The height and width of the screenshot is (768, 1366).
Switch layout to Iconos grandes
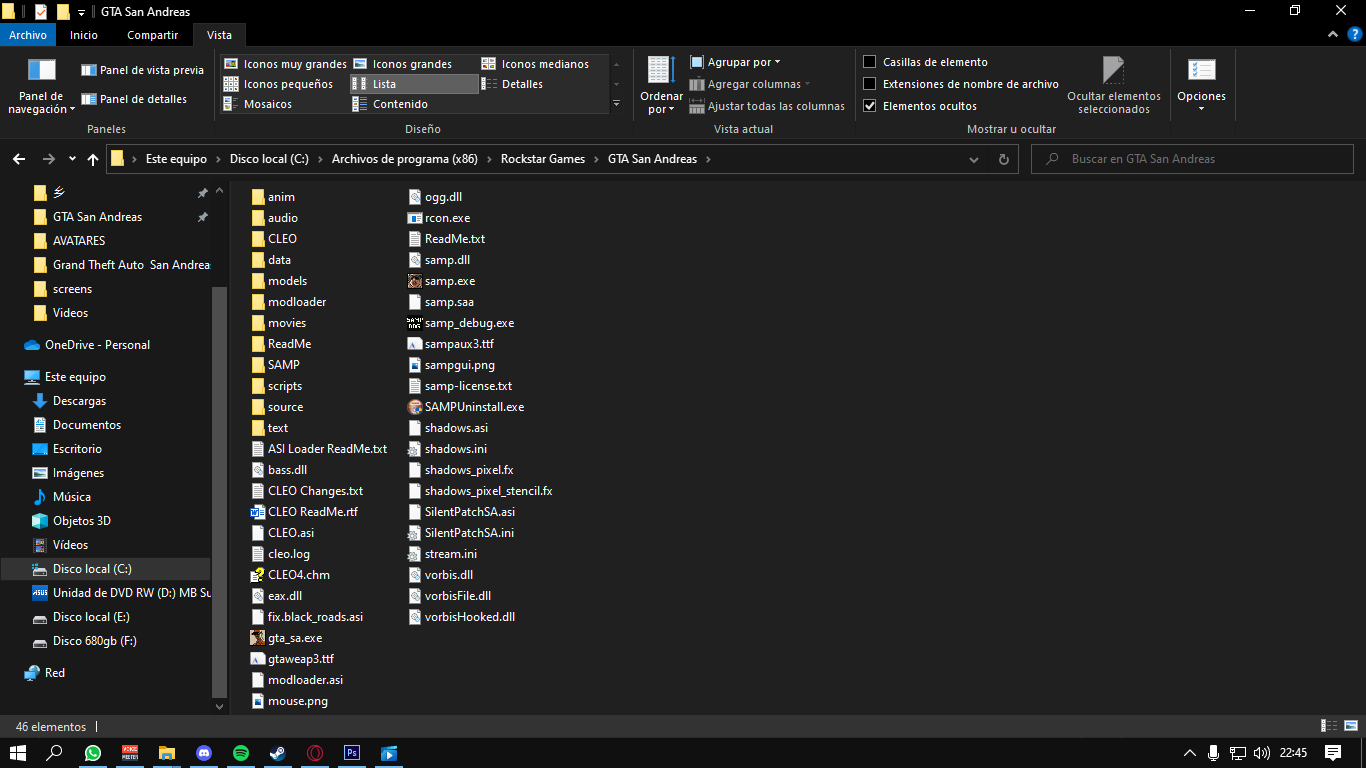pyautogui.click(x=402, y=64)
